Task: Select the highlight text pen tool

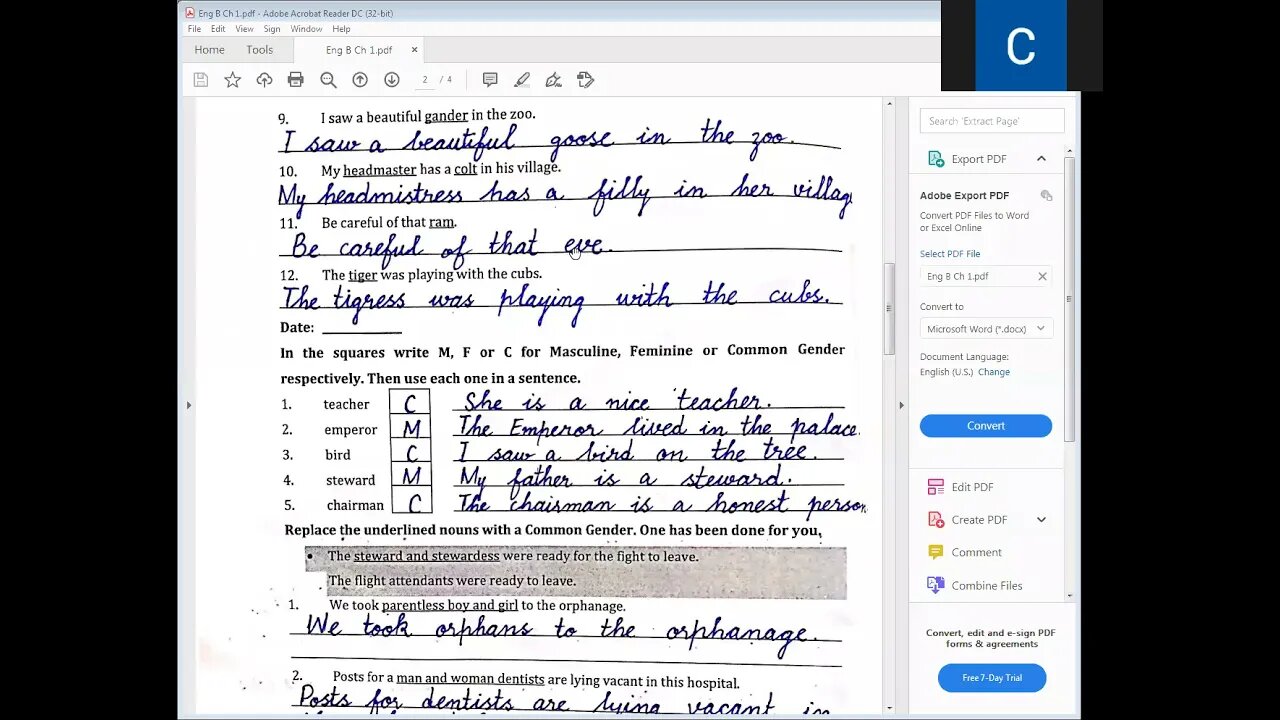Action: click(522, 80)
